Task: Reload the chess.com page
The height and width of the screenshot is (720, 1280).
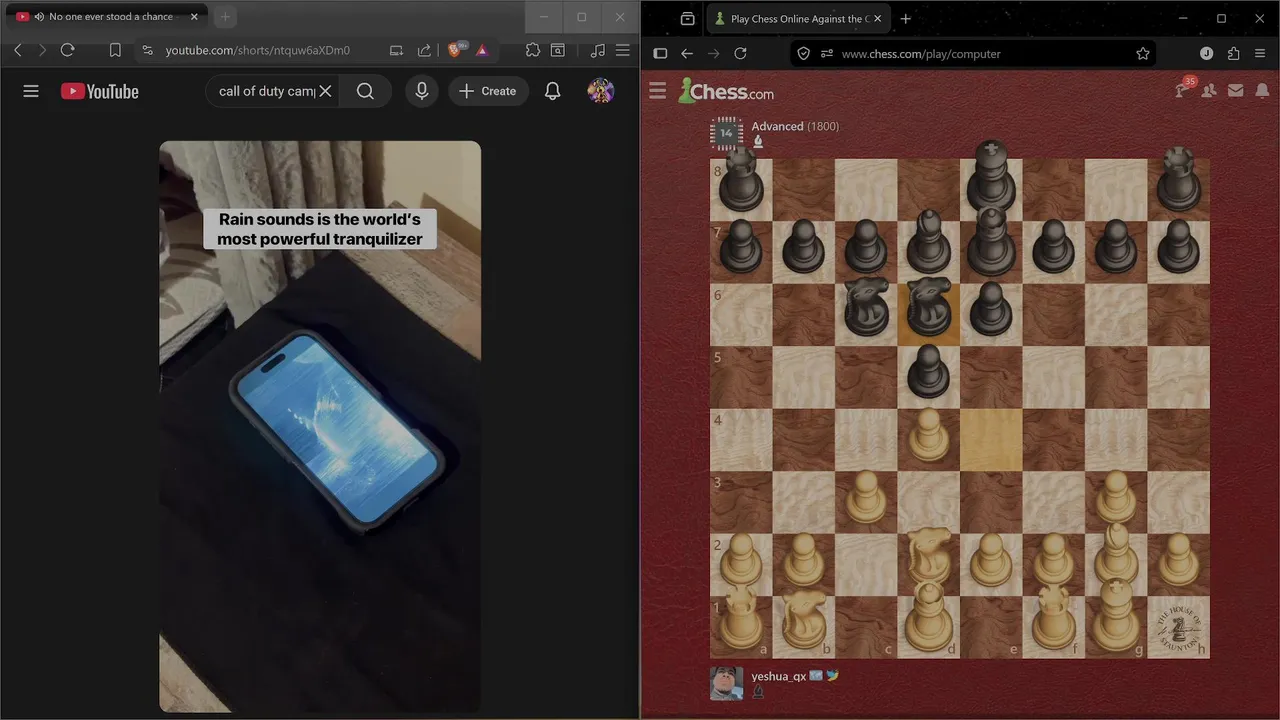Action: (741, 54)
